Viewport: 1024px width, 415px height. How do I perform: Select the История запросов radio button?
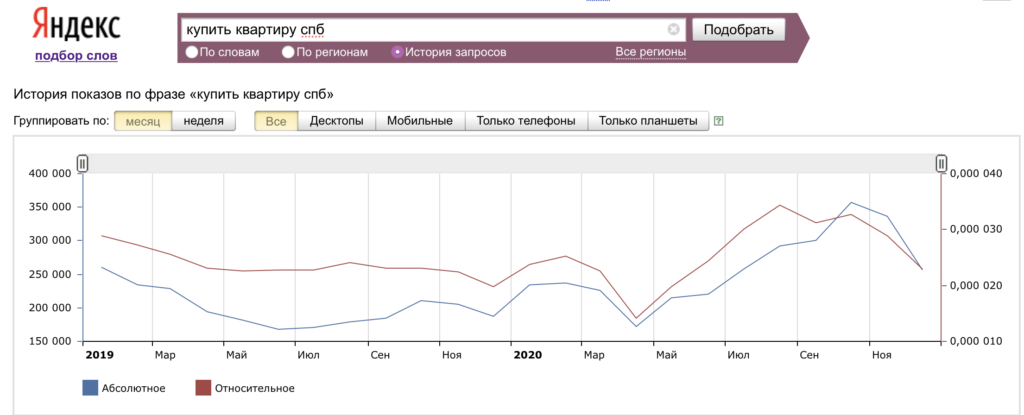pyautogui.click(x=397, y=52)
